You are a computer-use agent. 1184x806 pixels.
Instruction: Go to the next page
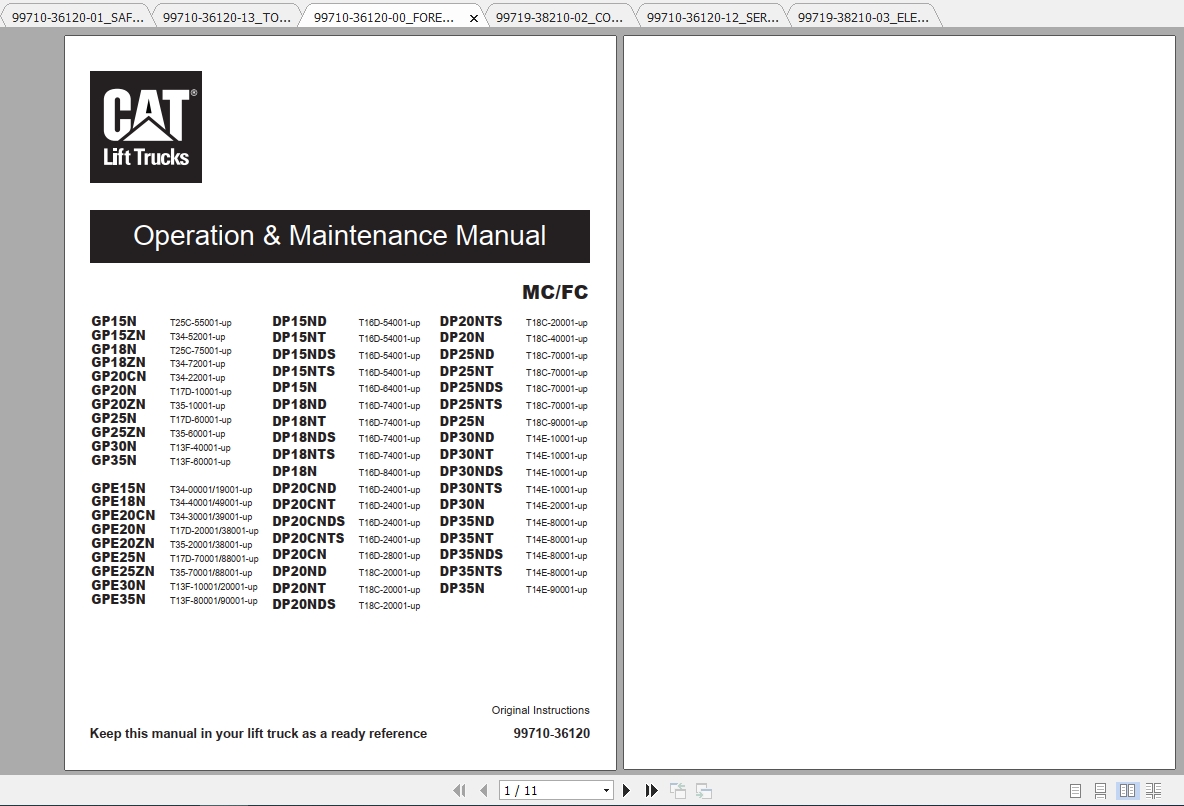click(x=626, y=790)
